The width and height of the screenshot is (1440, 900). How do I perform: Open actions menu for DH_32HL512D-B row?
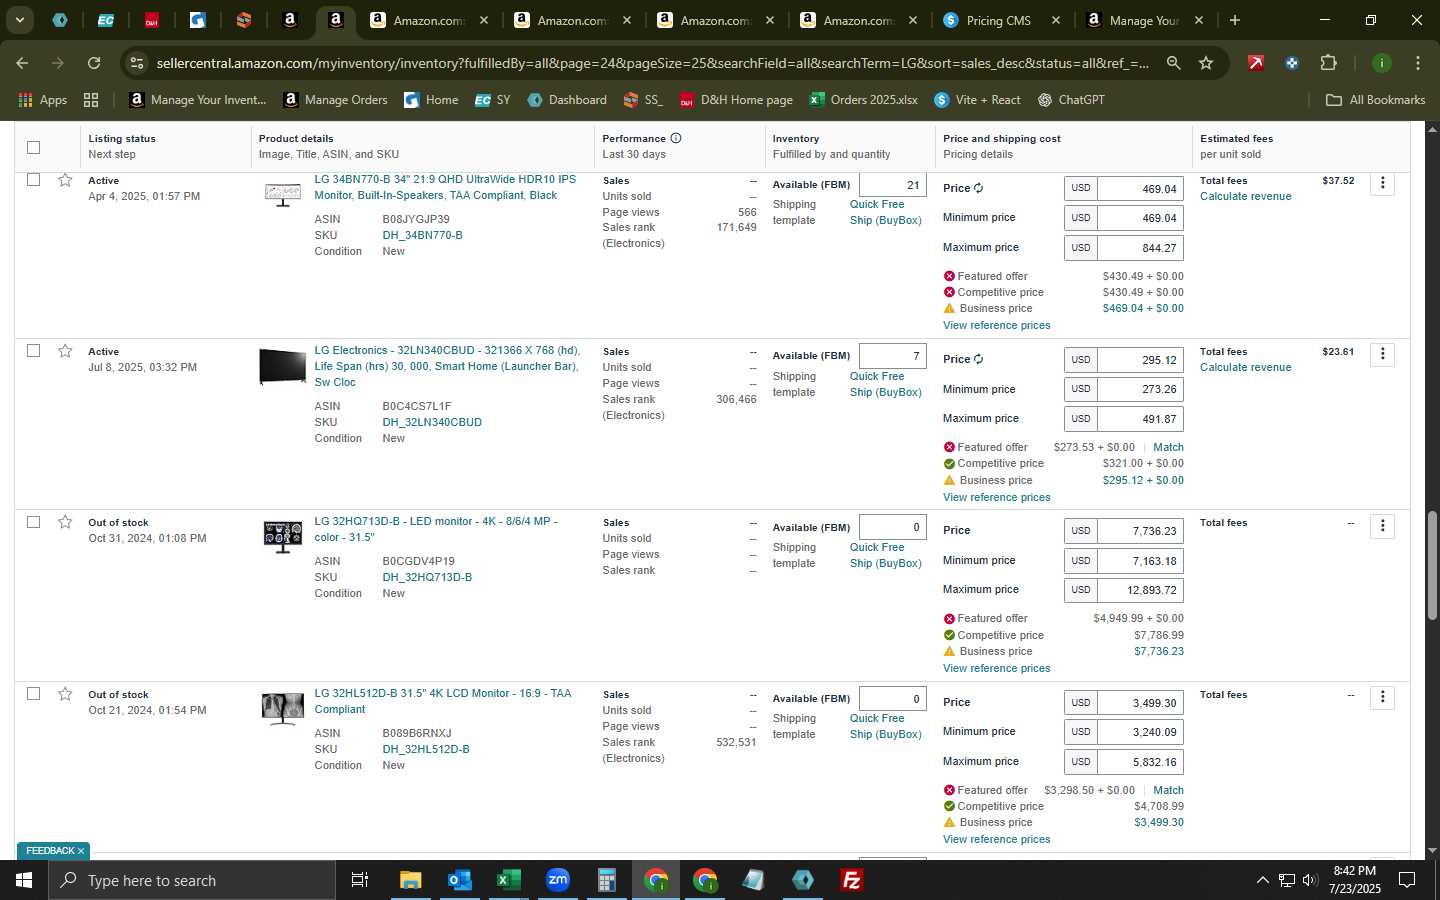coord(1382,697)
